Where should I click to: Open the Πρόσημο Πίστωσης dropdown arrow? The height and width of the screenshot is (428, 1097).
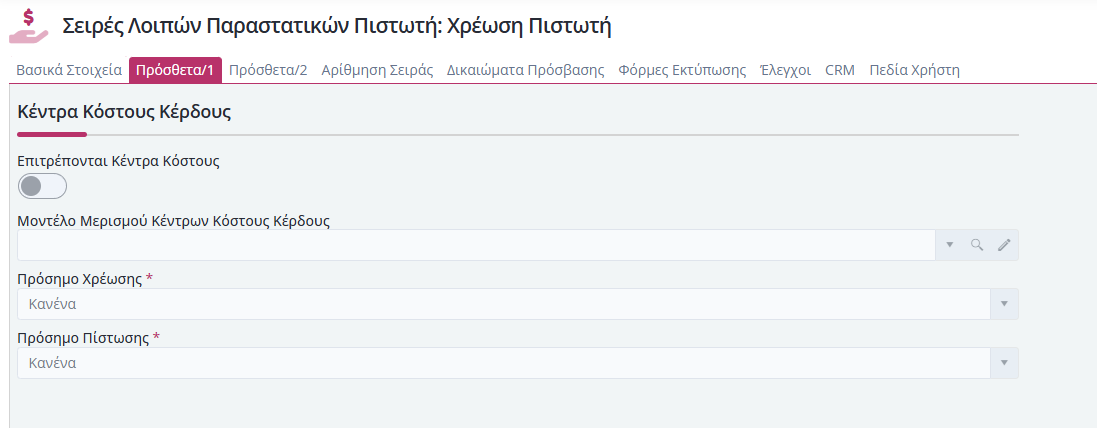pos(1004,363)
